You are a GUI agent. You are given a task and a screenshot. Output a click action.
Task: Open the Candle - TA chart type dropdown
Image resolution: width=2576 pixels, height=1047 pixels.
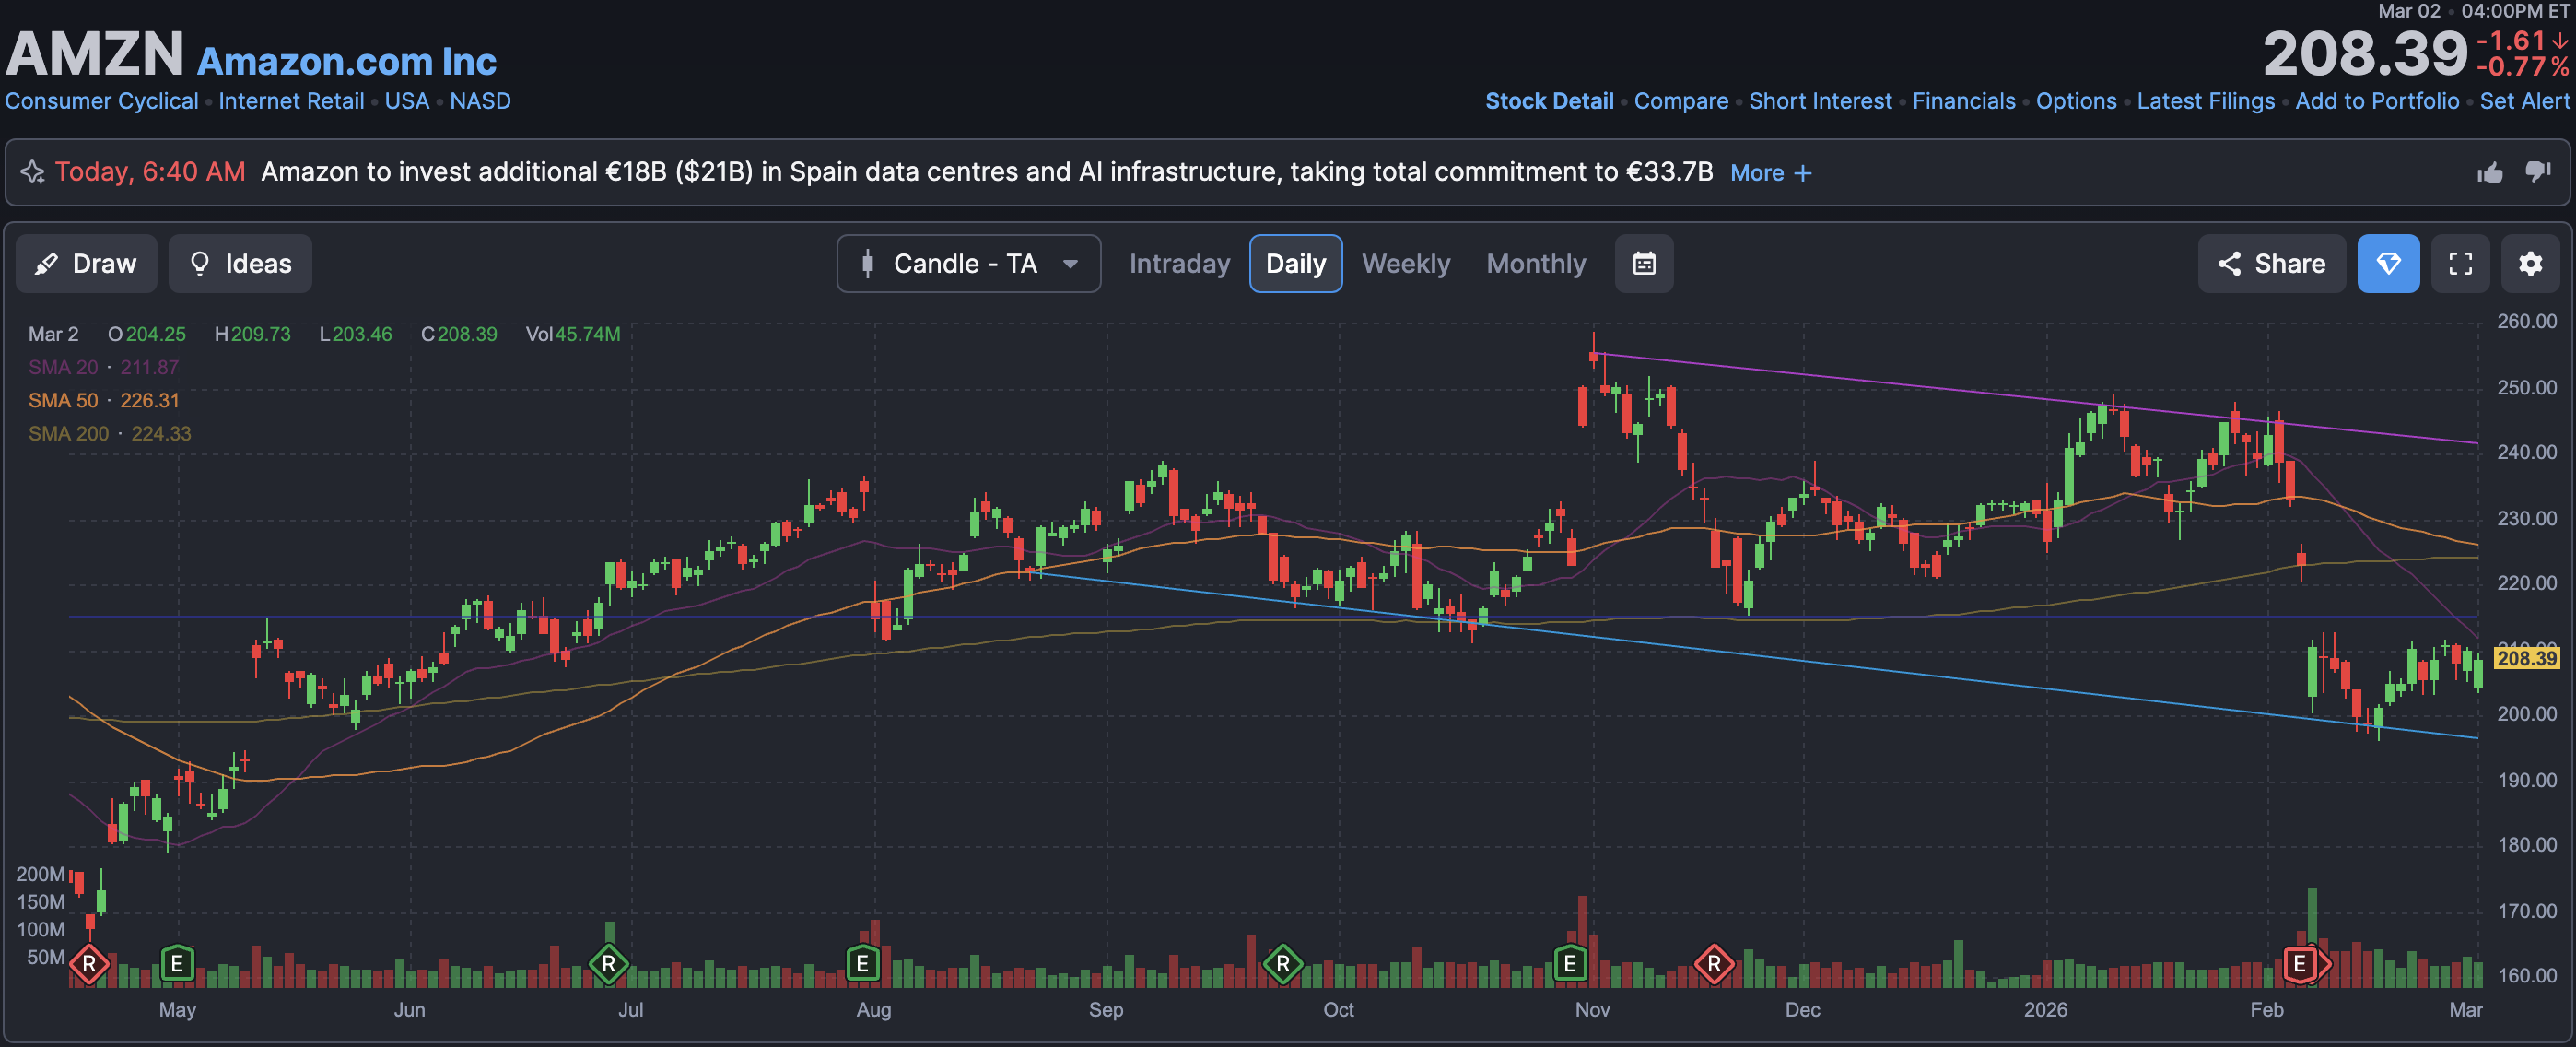tap(968, 264)
